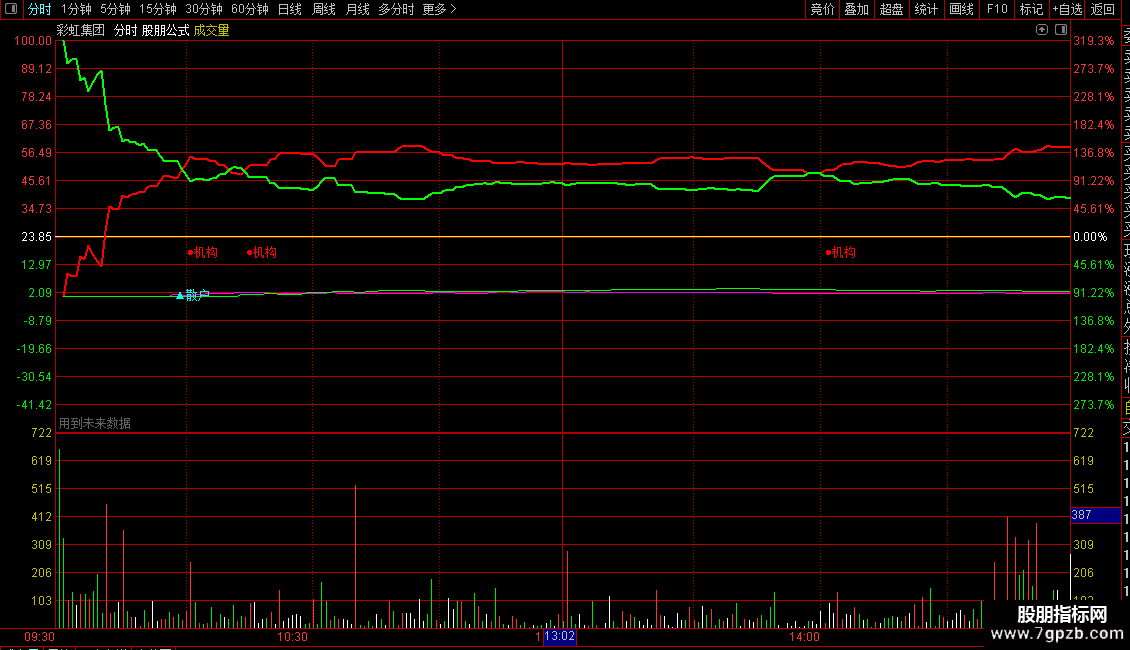
Task: Click the 返回 back button
Action: tap(1103, 9)
